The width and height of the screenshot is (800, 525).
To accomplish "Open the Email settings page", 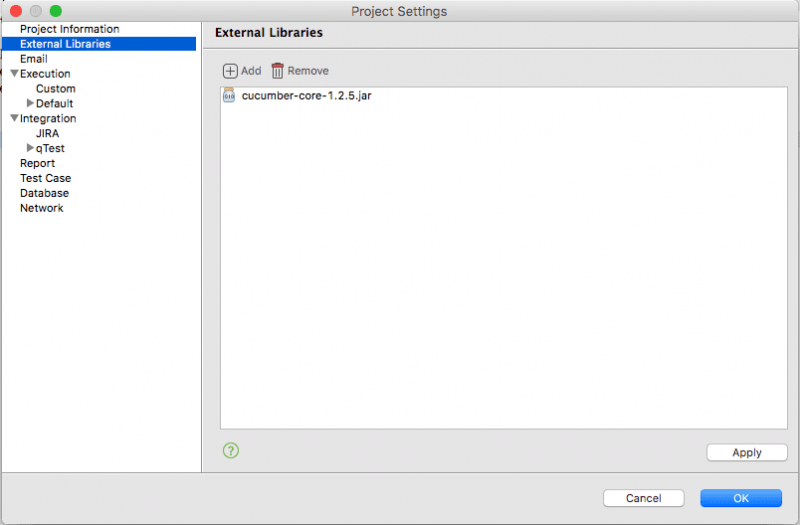I will point(33,59).
